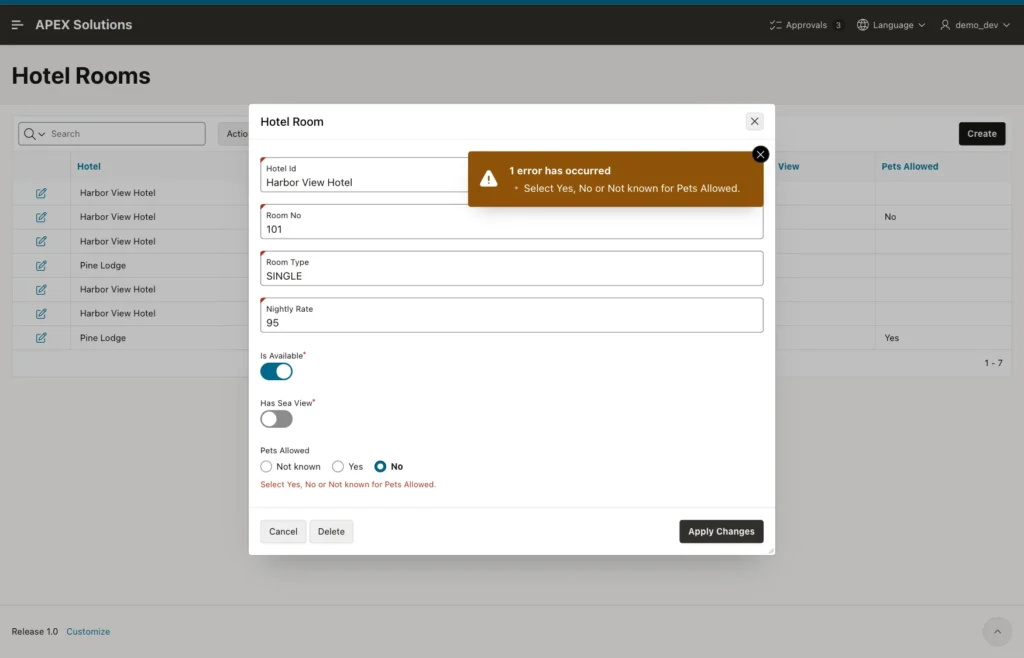Expand the demo_dev user menu chevron
This screenshot has height=658, width=1024.
[x=1006, y=25]
